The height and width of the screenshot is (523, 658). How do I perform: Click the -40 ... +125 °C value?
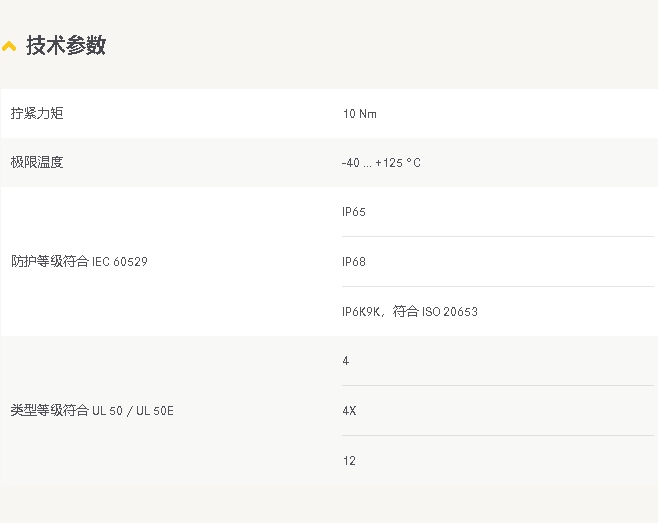(x=381, y=163)
